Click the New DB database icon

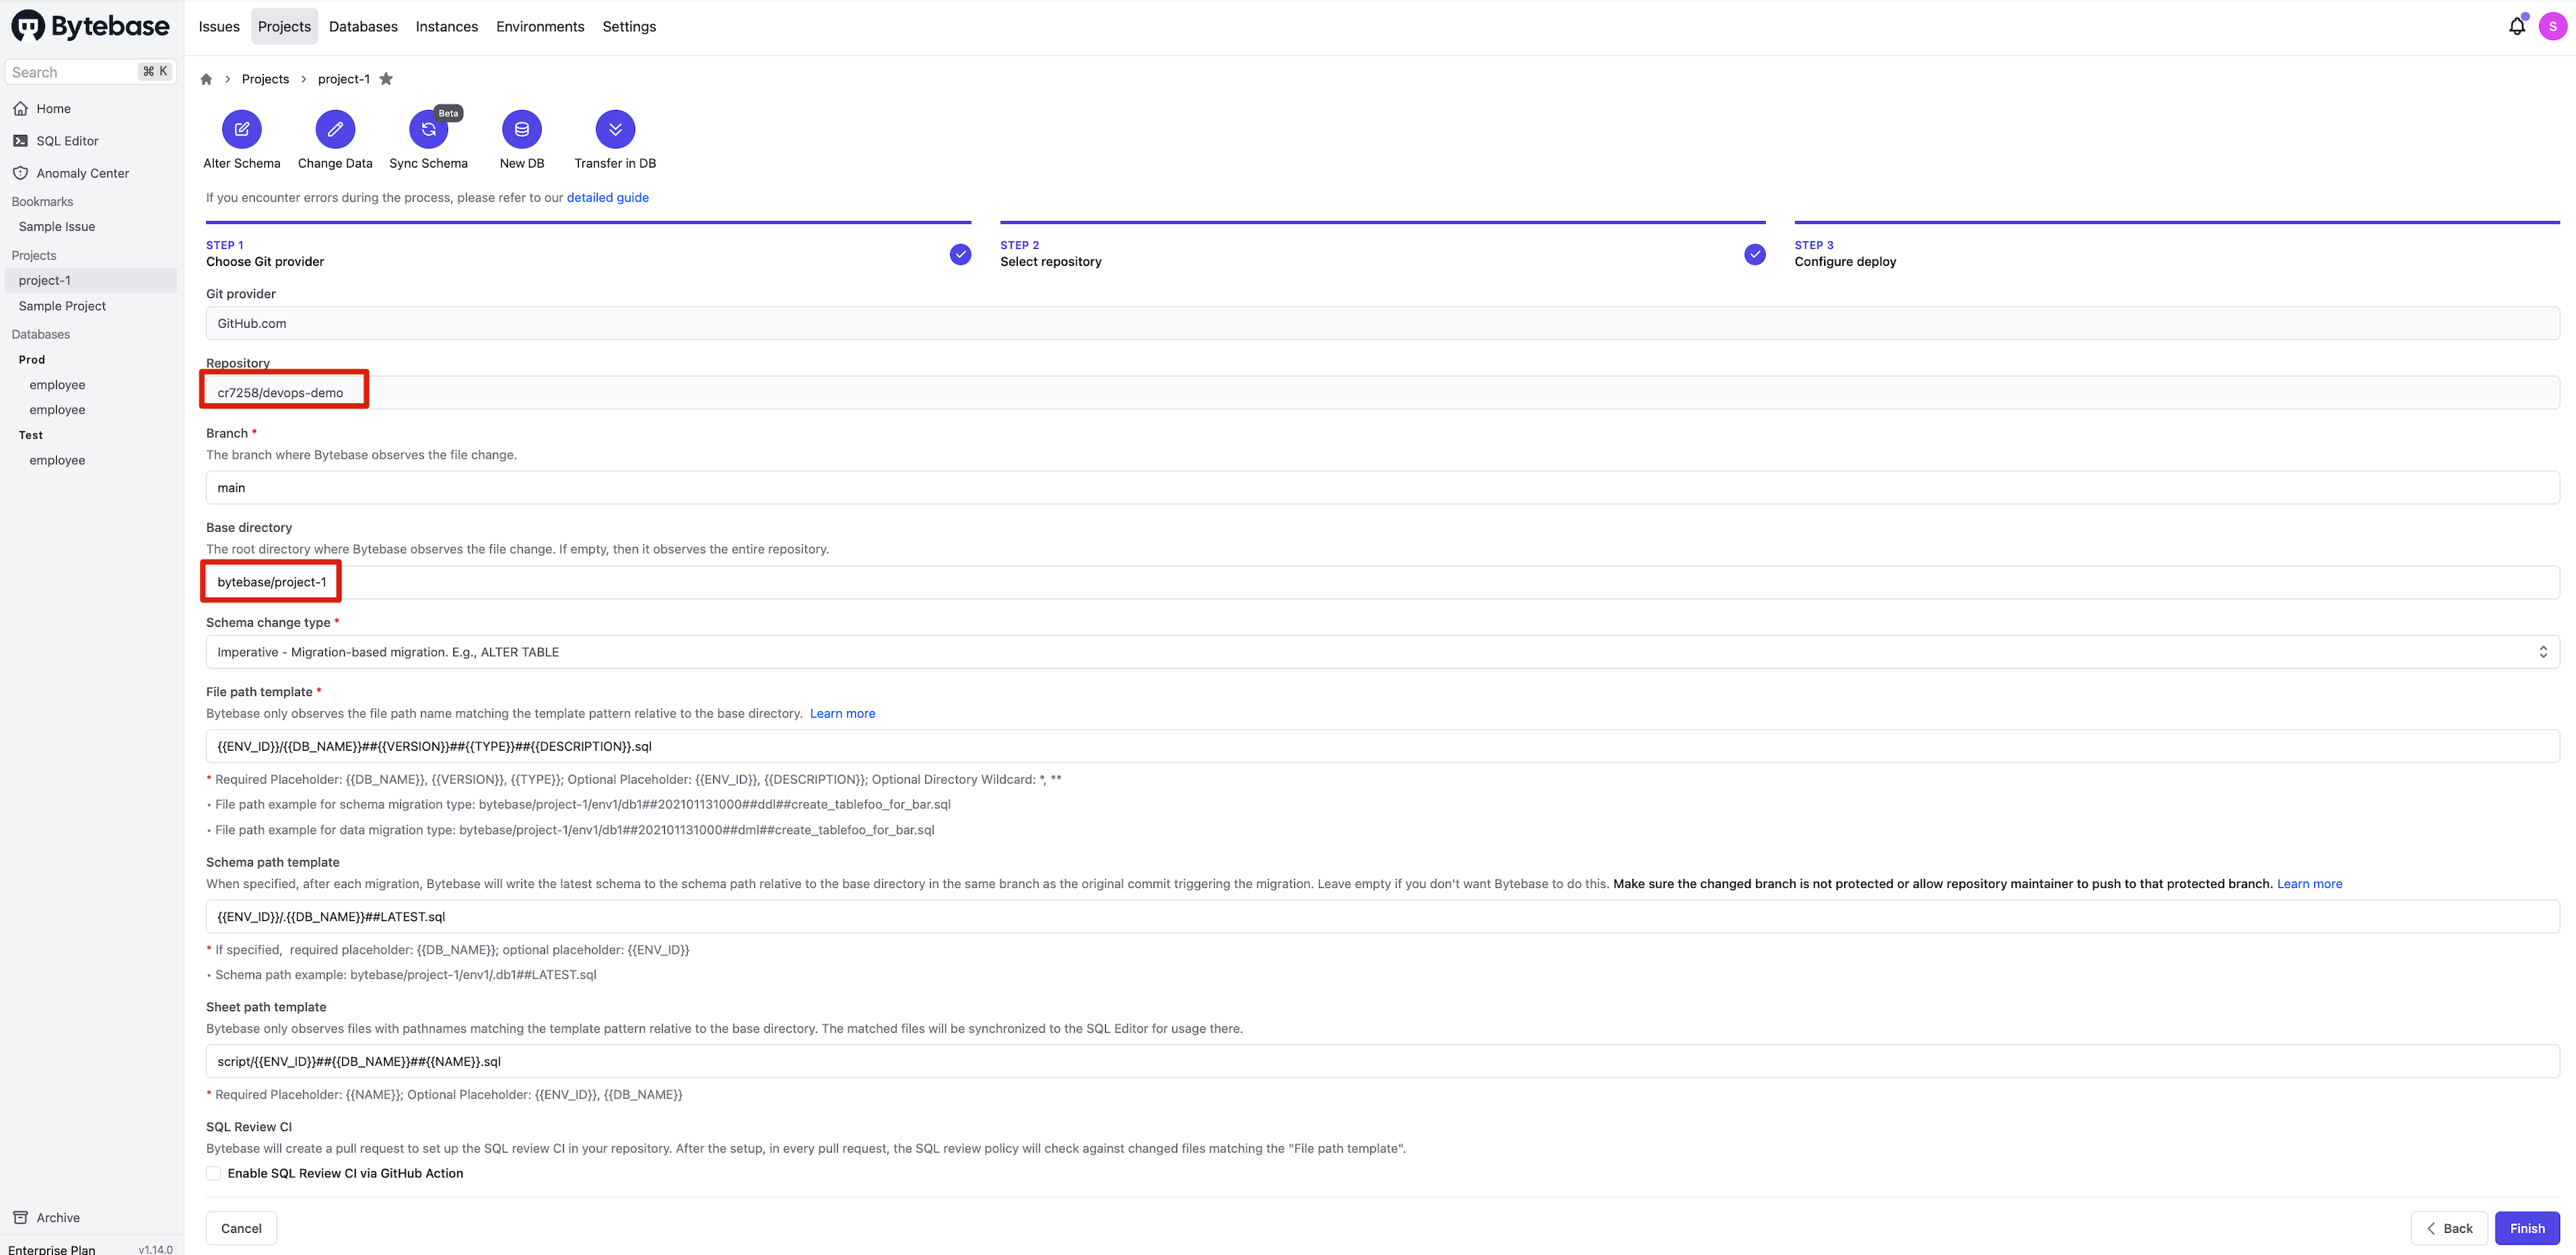(521, 129)
